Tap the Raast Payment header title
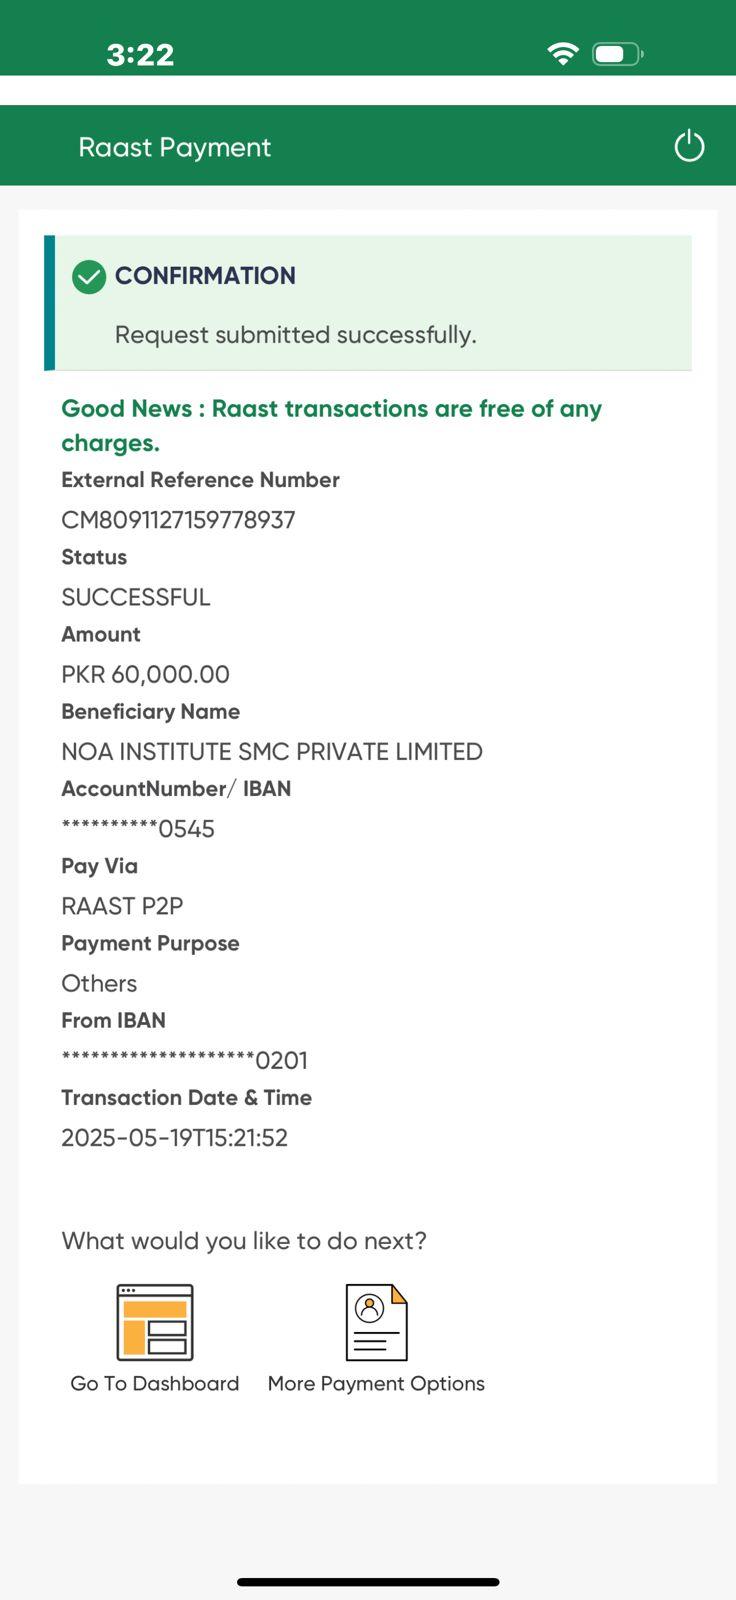Screen dimensions: 736x1600 [x=175, y=147]
